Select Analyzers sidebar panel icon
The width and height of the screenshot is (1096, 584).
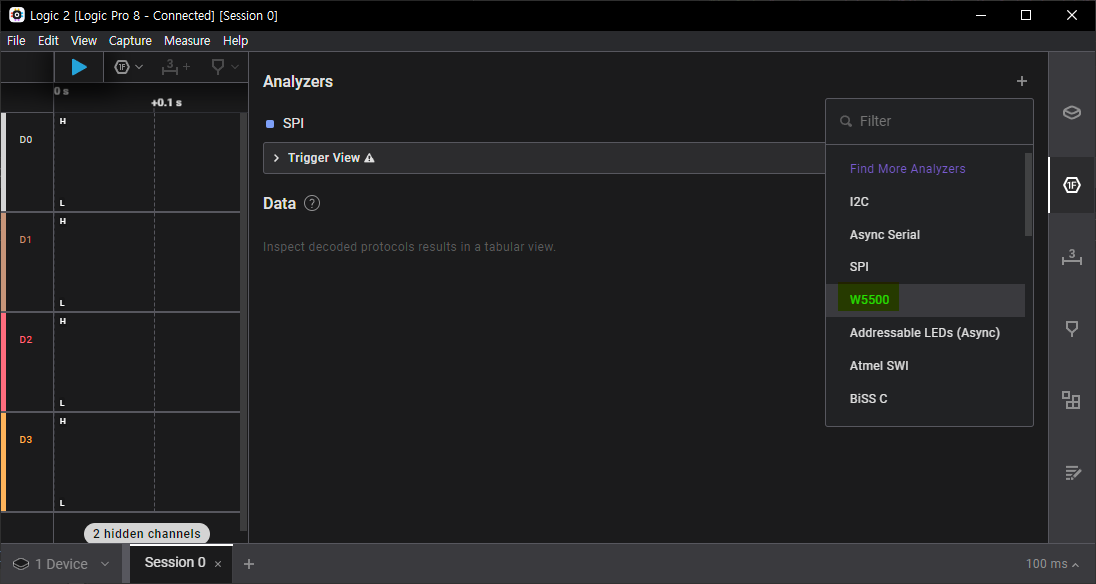pos(1072,185)
